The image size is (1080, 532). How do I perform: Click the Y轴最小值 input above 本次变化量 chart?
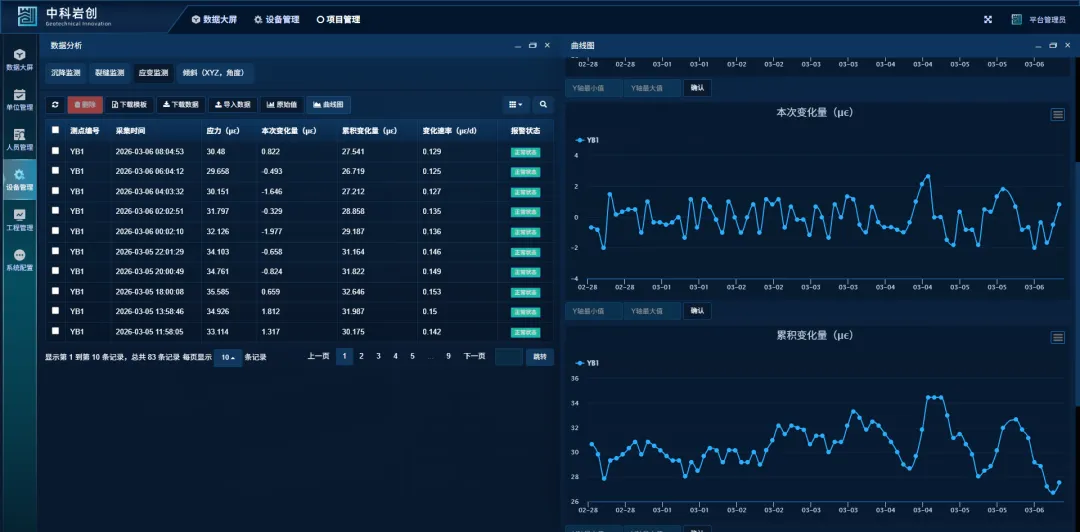coord(594,88)
